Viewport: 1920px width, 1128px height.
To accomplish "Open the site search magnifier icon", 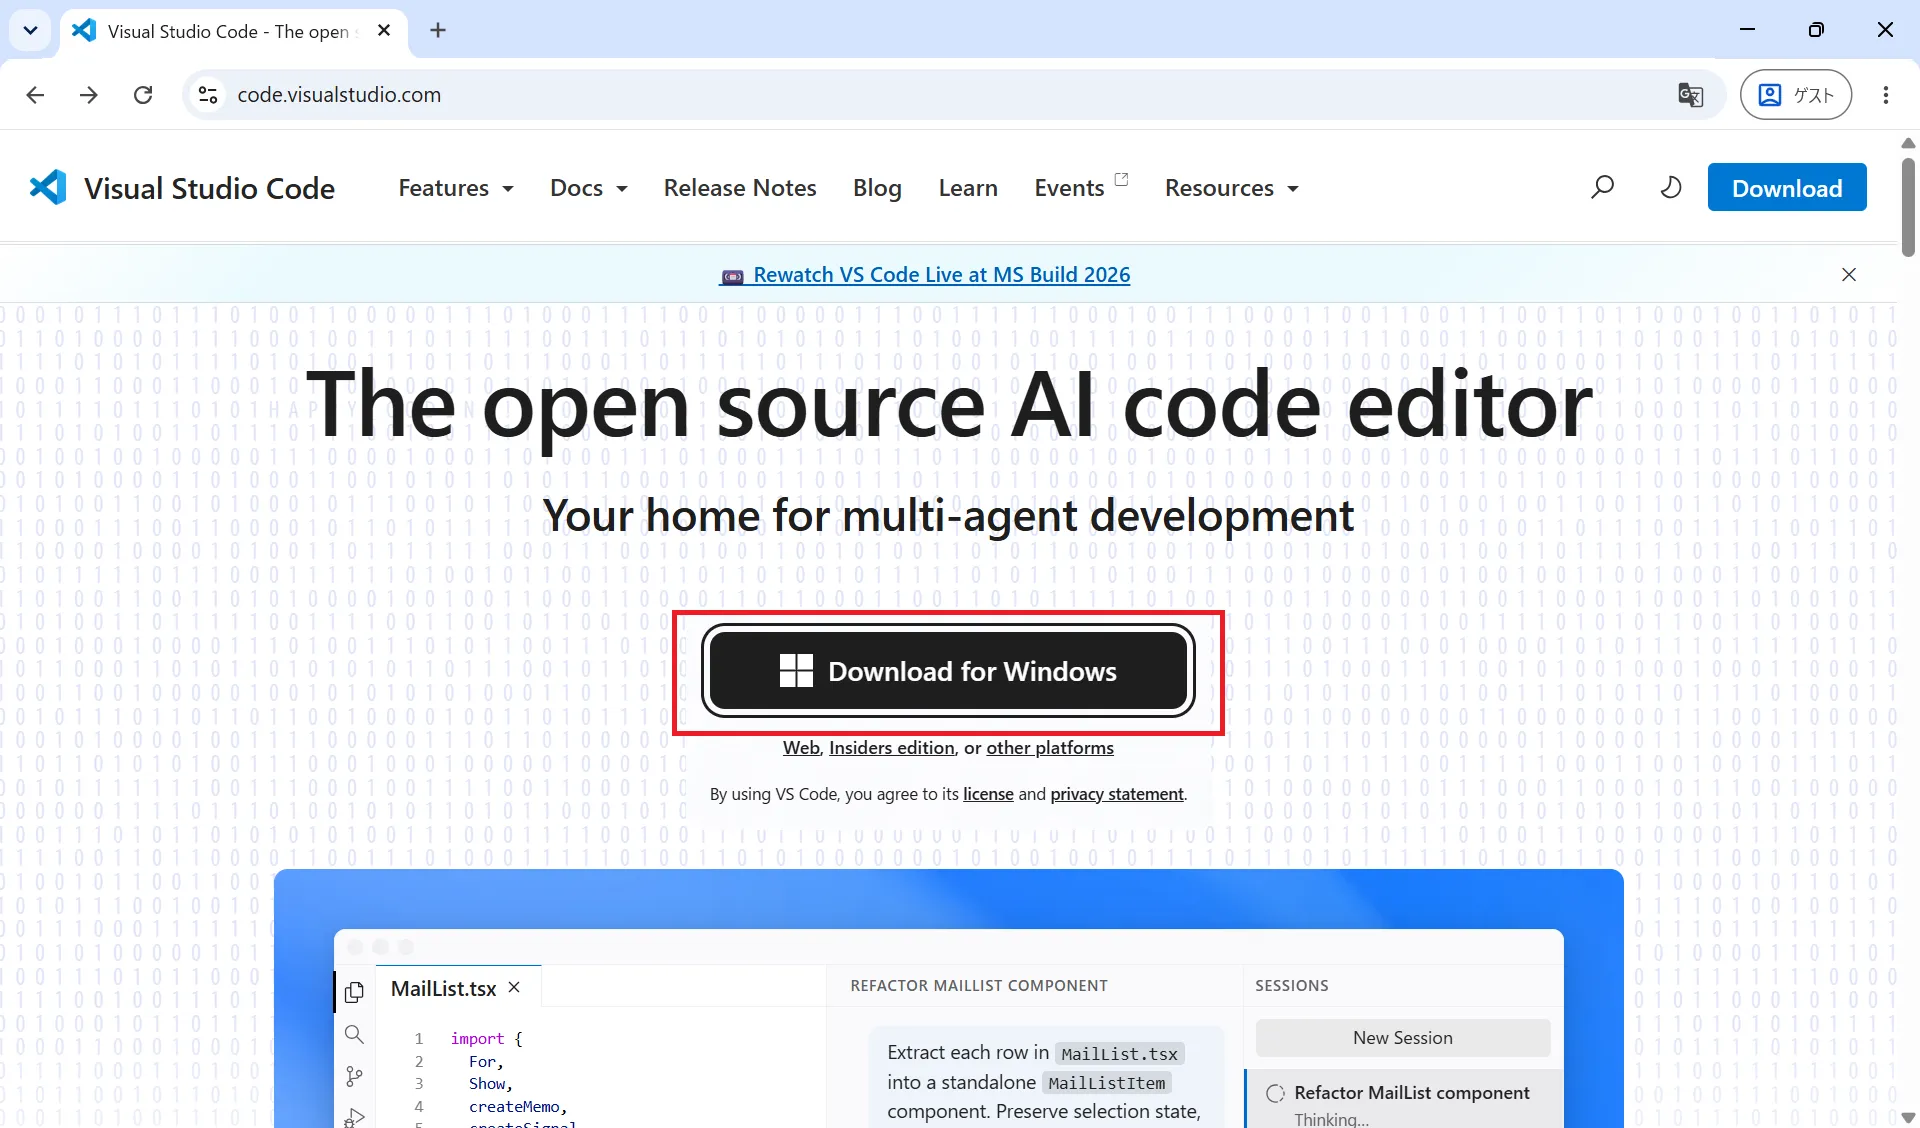I will tap(1602, 187).
